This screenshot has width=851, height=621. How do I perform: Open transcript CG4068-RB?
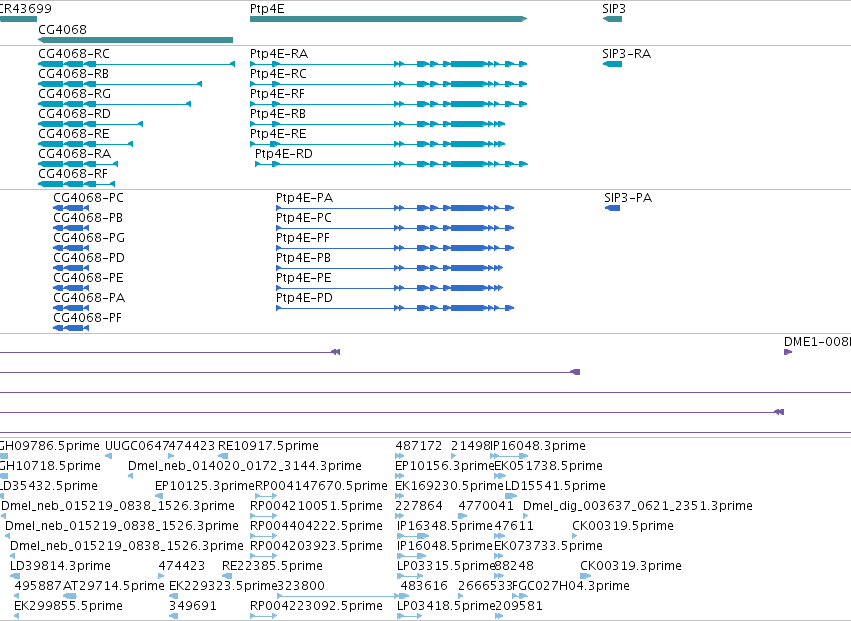click(73, 74)
